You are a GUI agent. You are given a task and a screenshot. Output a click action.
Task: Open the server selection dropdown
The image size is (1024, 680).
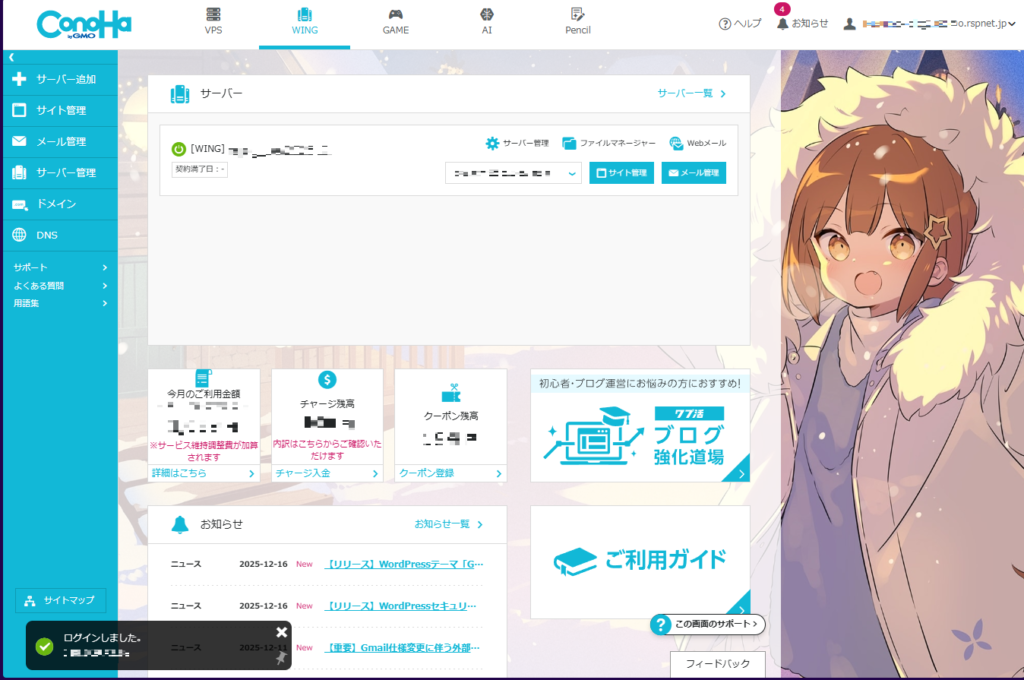point(512,172)
